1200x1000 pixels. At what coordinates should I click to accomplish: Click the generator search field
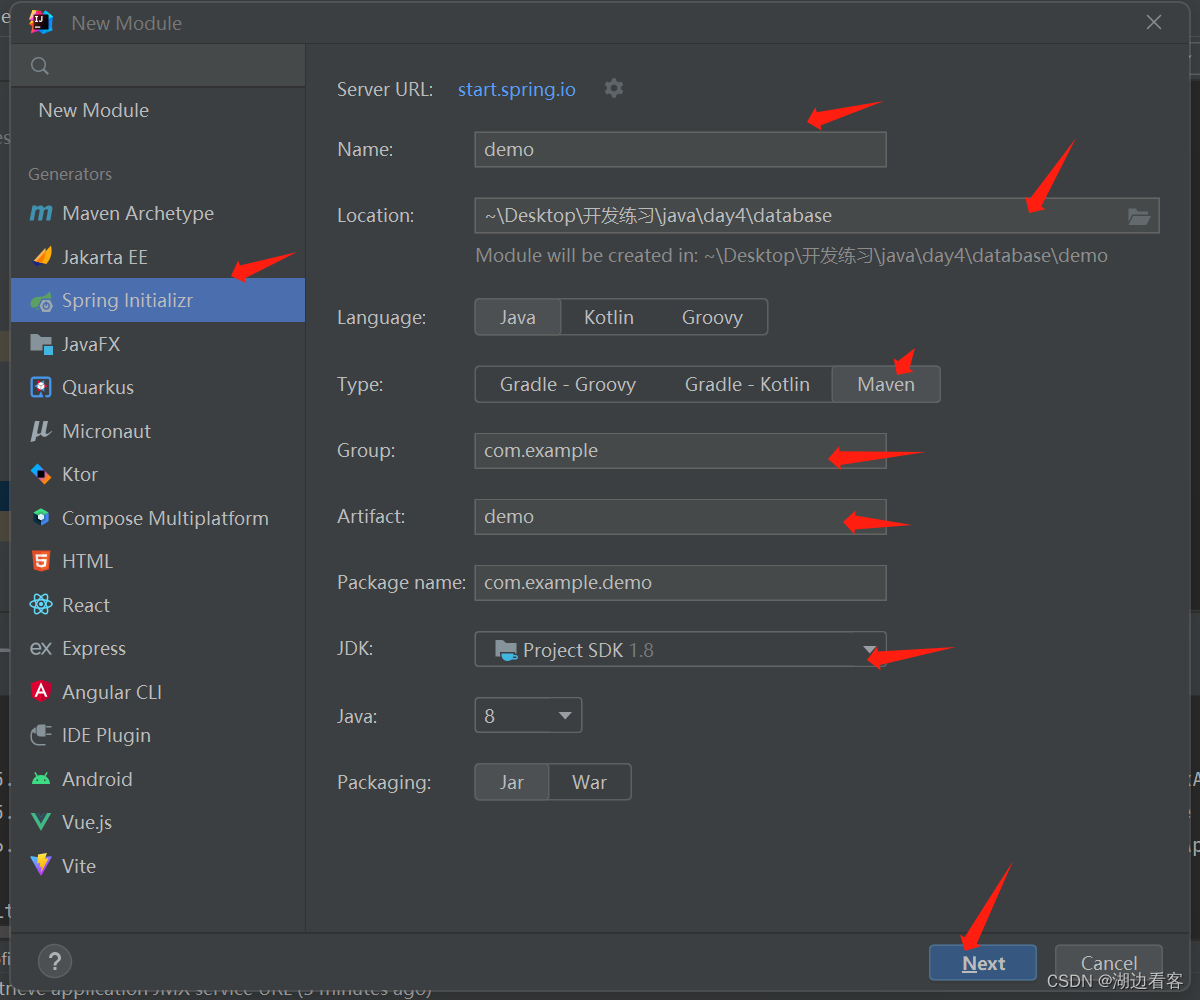tap(158, 66)
